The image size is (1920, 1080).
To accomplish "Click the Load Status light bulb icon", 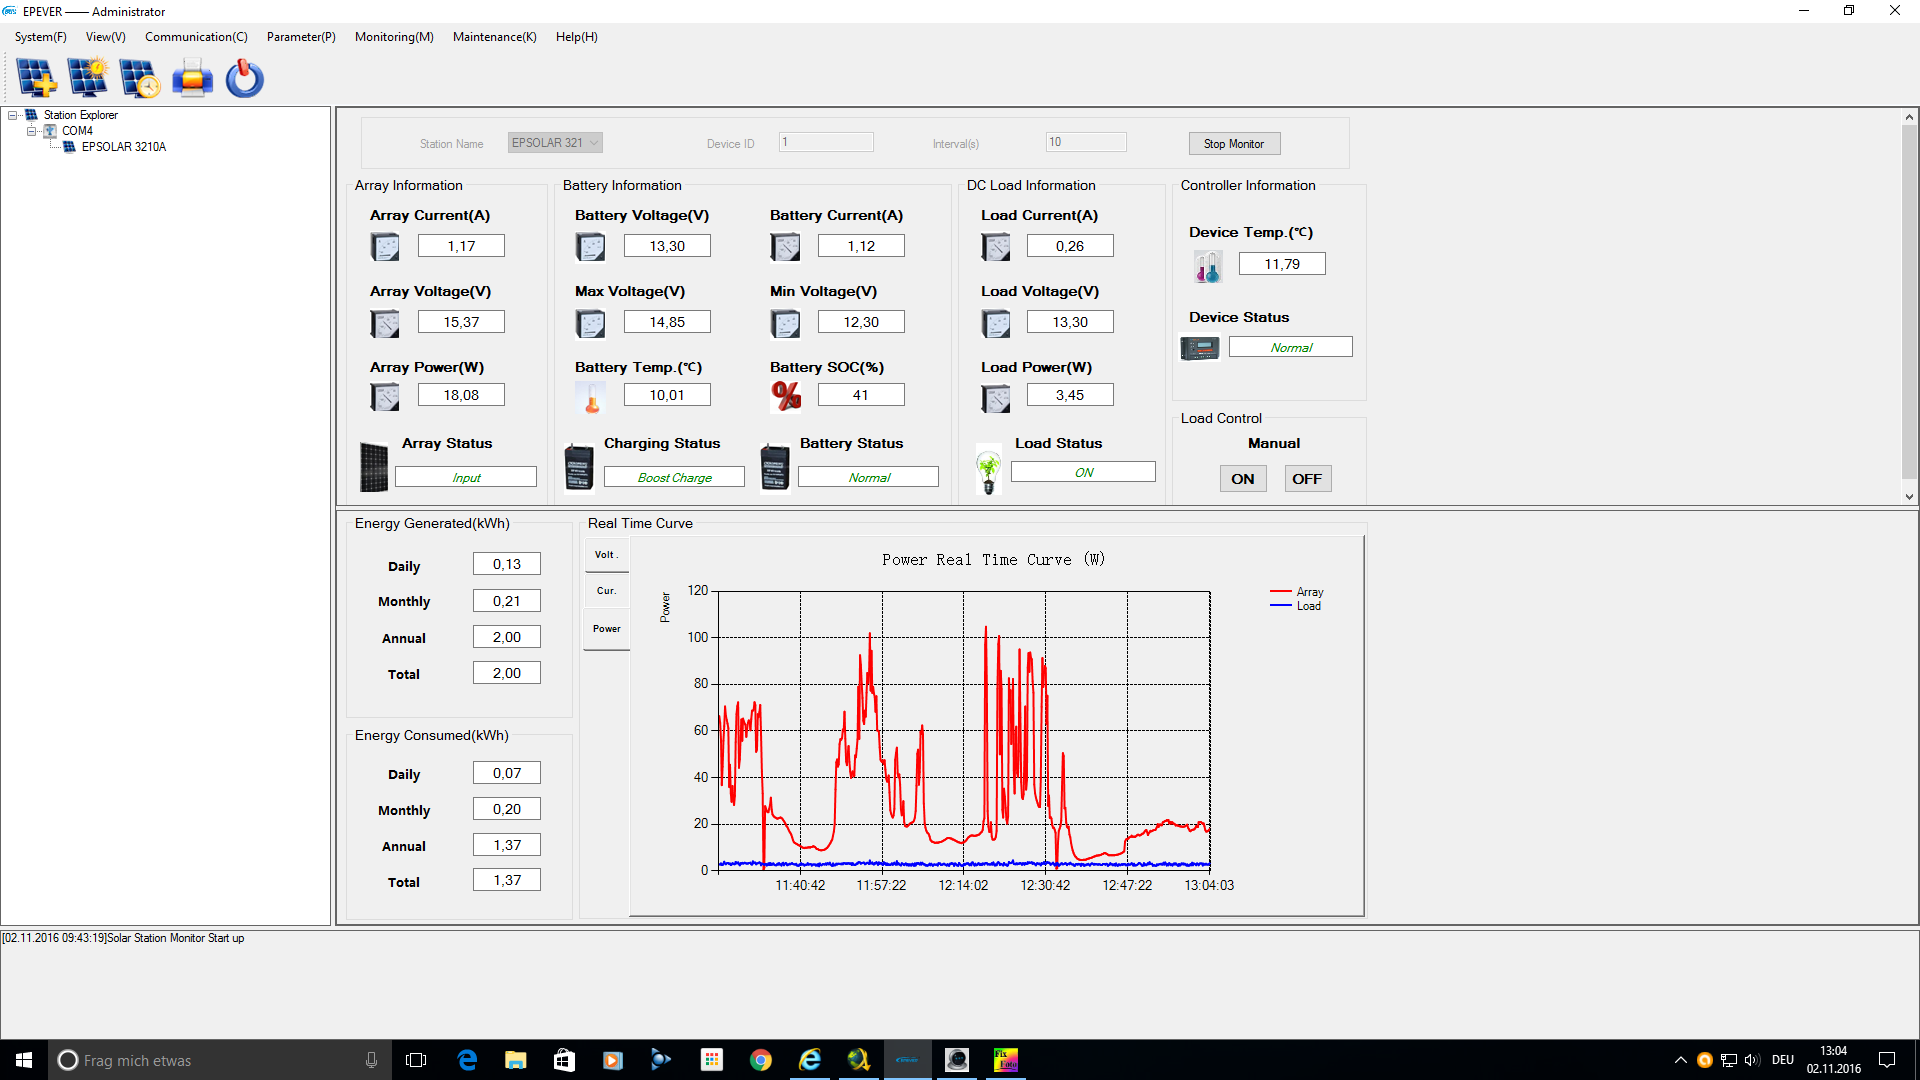I will coord(989,471).
